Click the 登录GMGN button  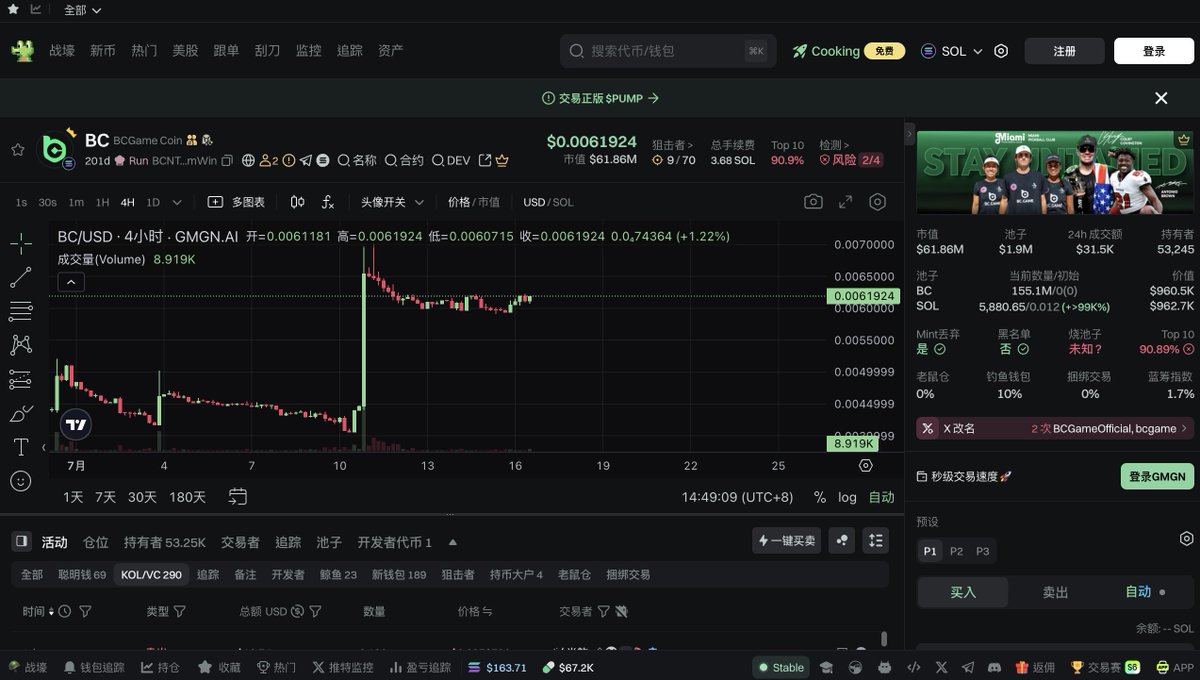(x=1157, y=476)
